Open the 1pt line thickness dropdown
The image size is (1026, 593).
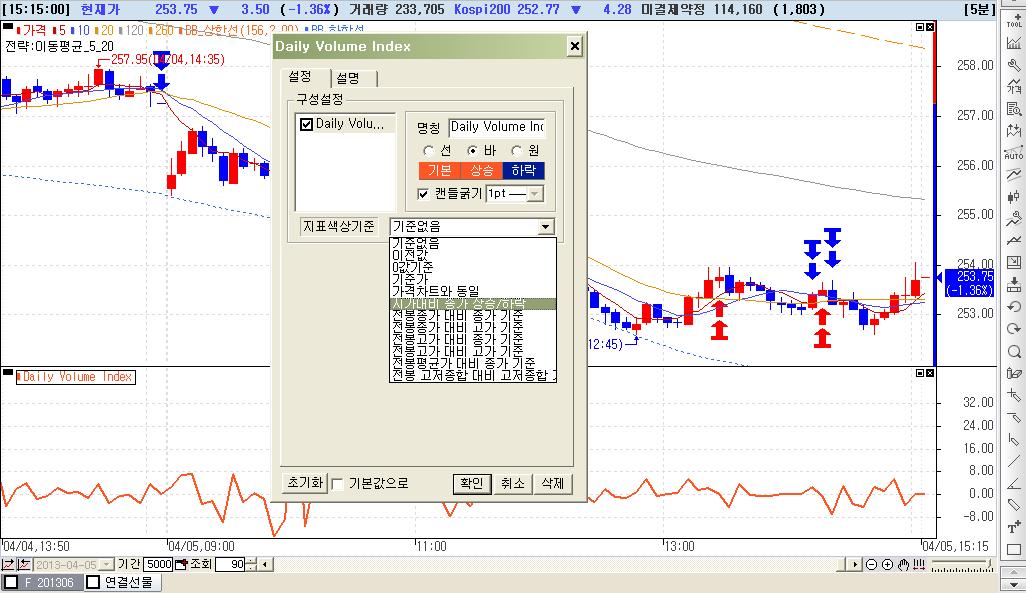[x=534, y=194]
